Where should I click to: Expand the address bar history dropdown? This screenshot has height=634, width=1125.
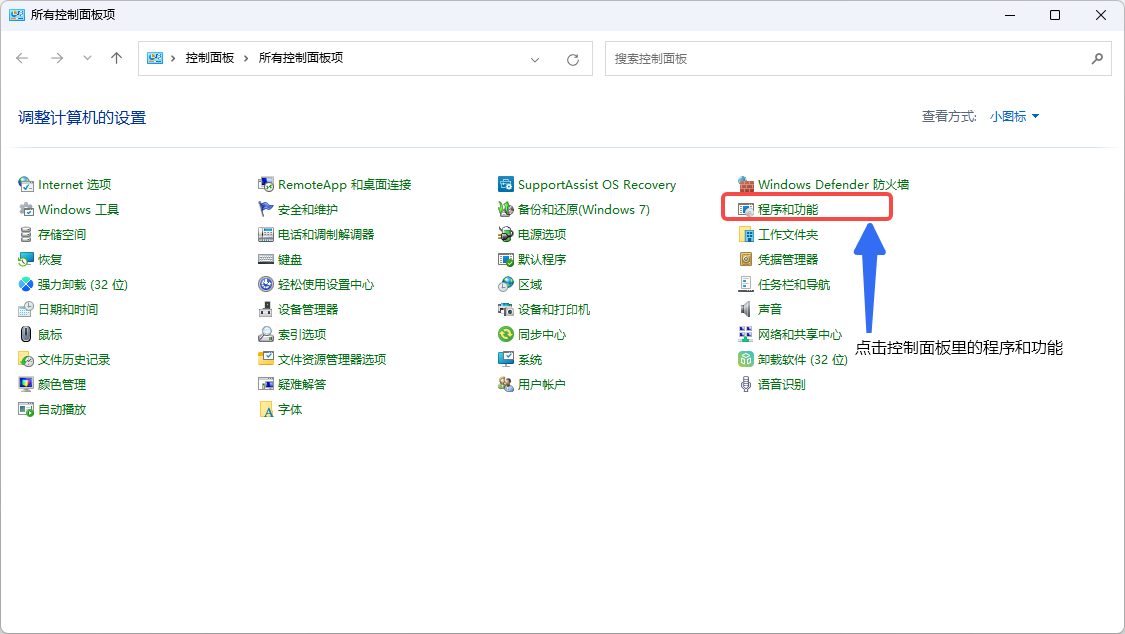[535, 60]
